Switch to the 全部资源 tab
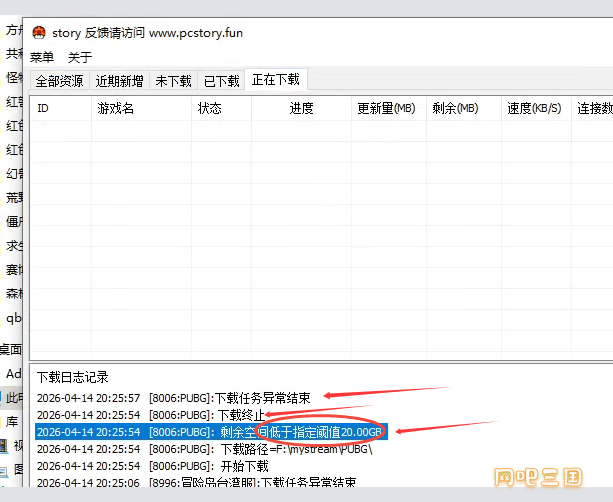Viewport: 613px width, 502px height. coord(59,81)
